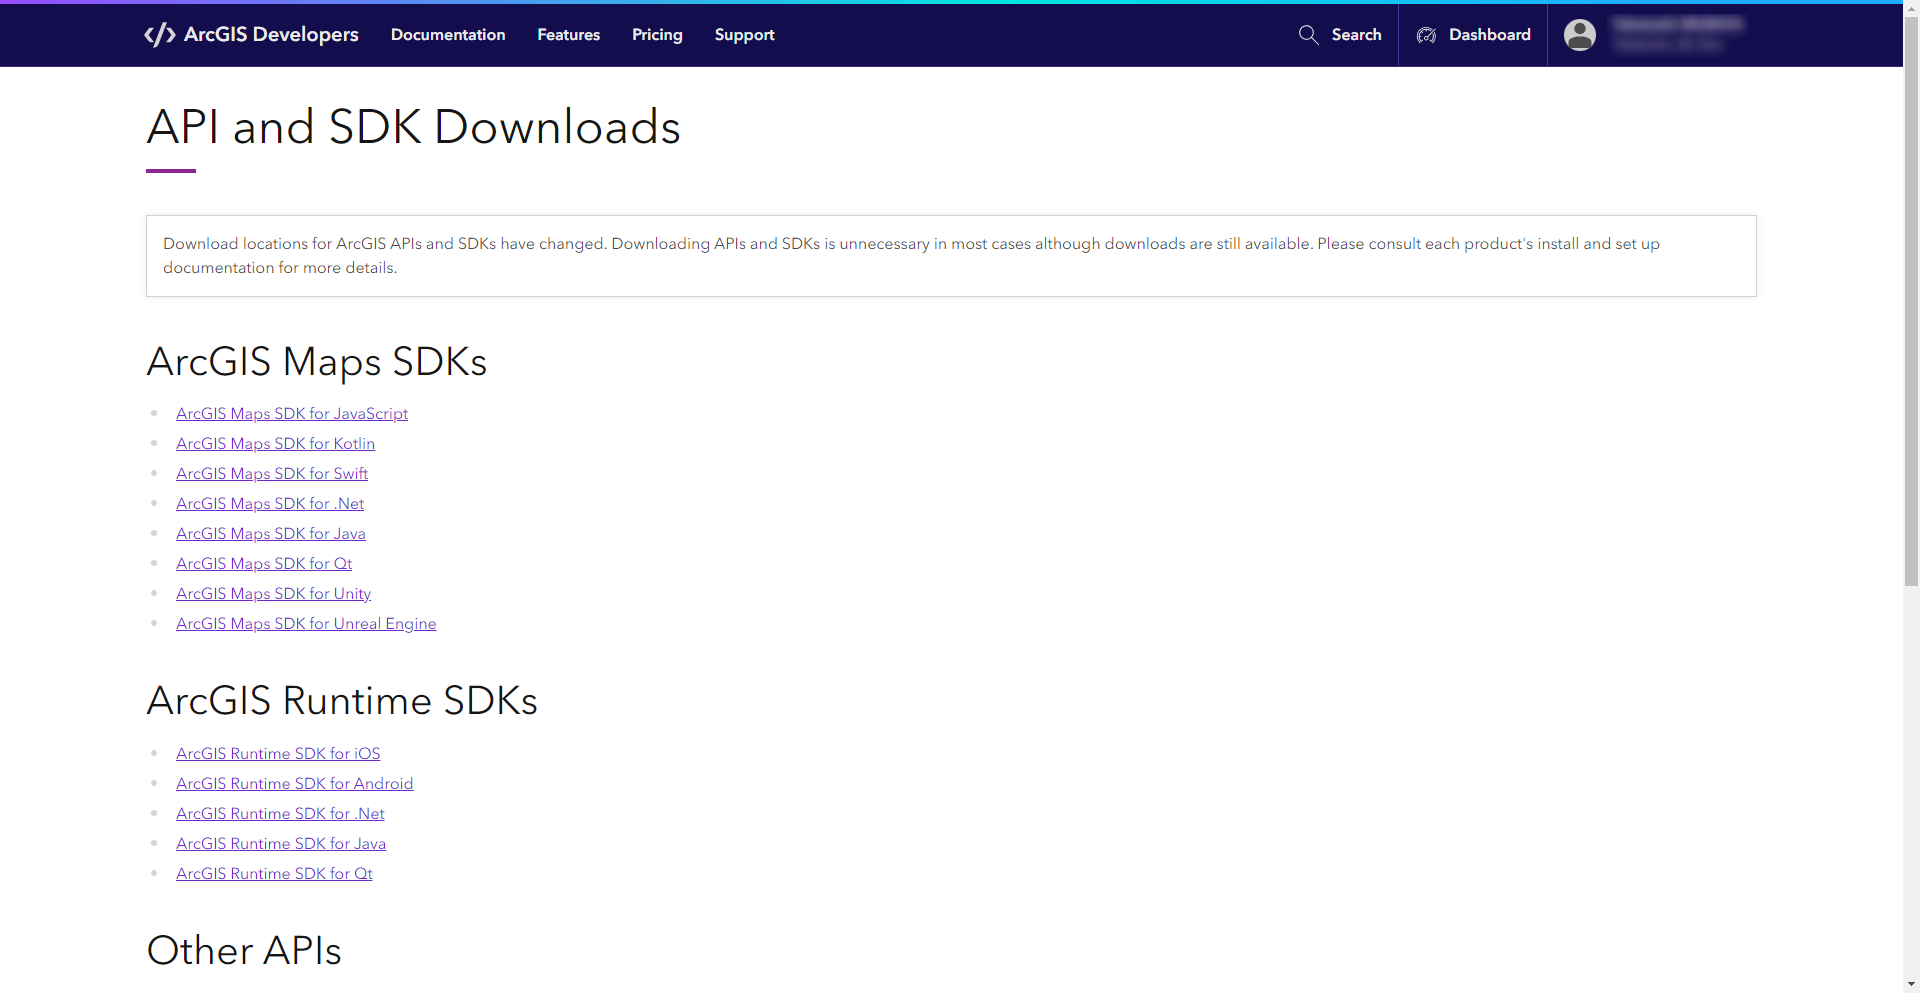Image resolution: width=1920 pixels, height=993 pixels.
Task: Open the Features menu
Action: click(x=568, y=35)
